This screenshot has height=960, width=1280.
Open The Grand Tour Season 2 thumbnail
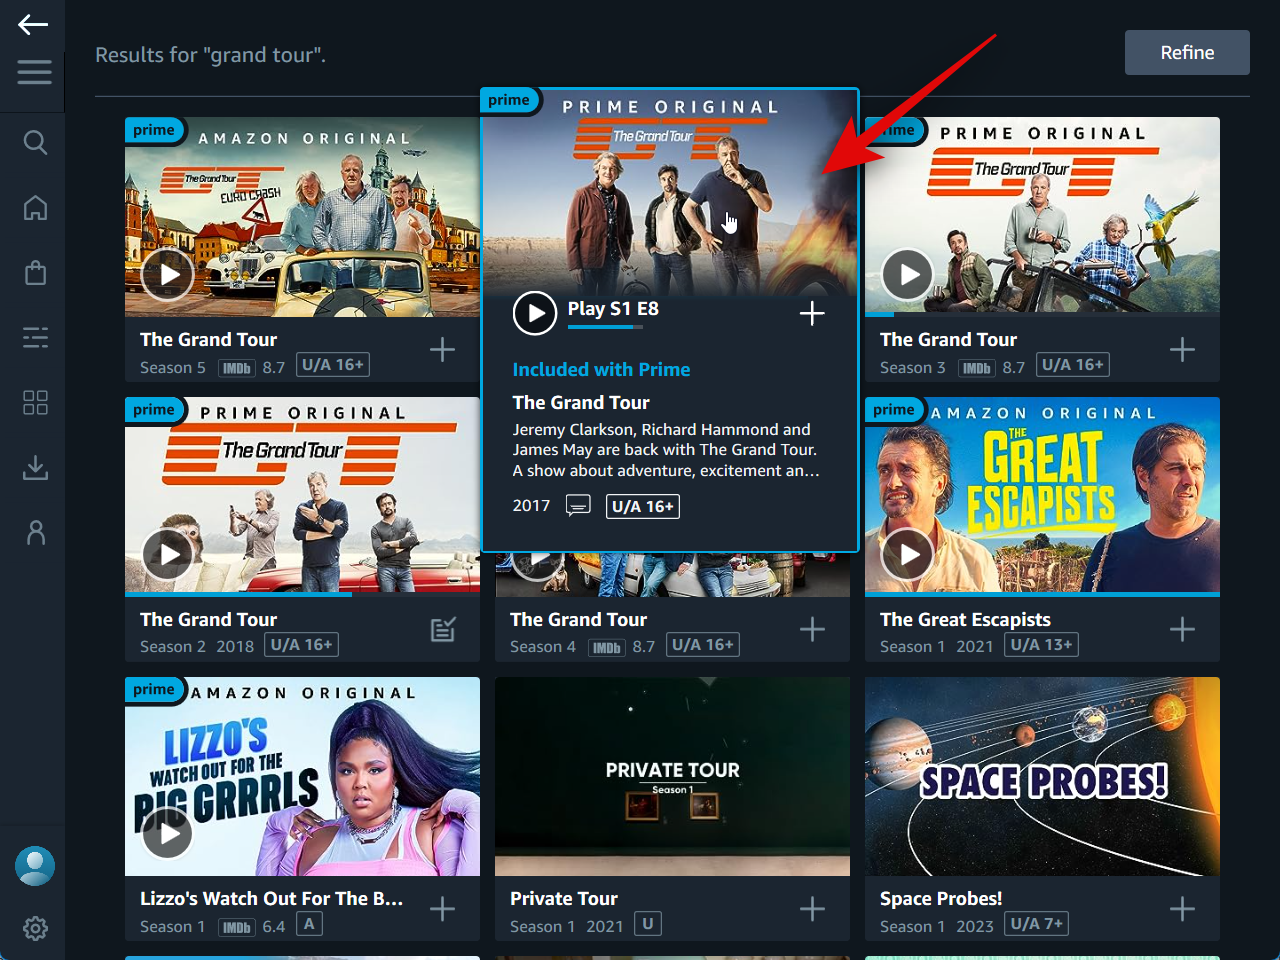click(x=302, y=496)
